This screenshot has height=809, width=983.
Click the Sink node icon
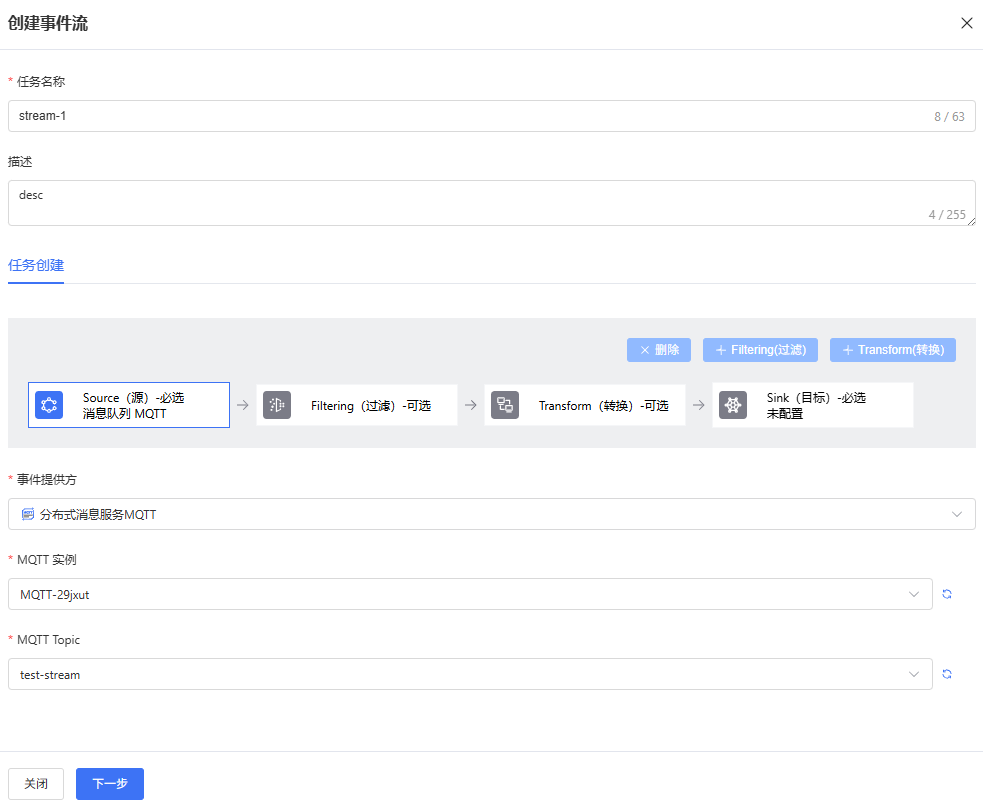pos(733,405)
